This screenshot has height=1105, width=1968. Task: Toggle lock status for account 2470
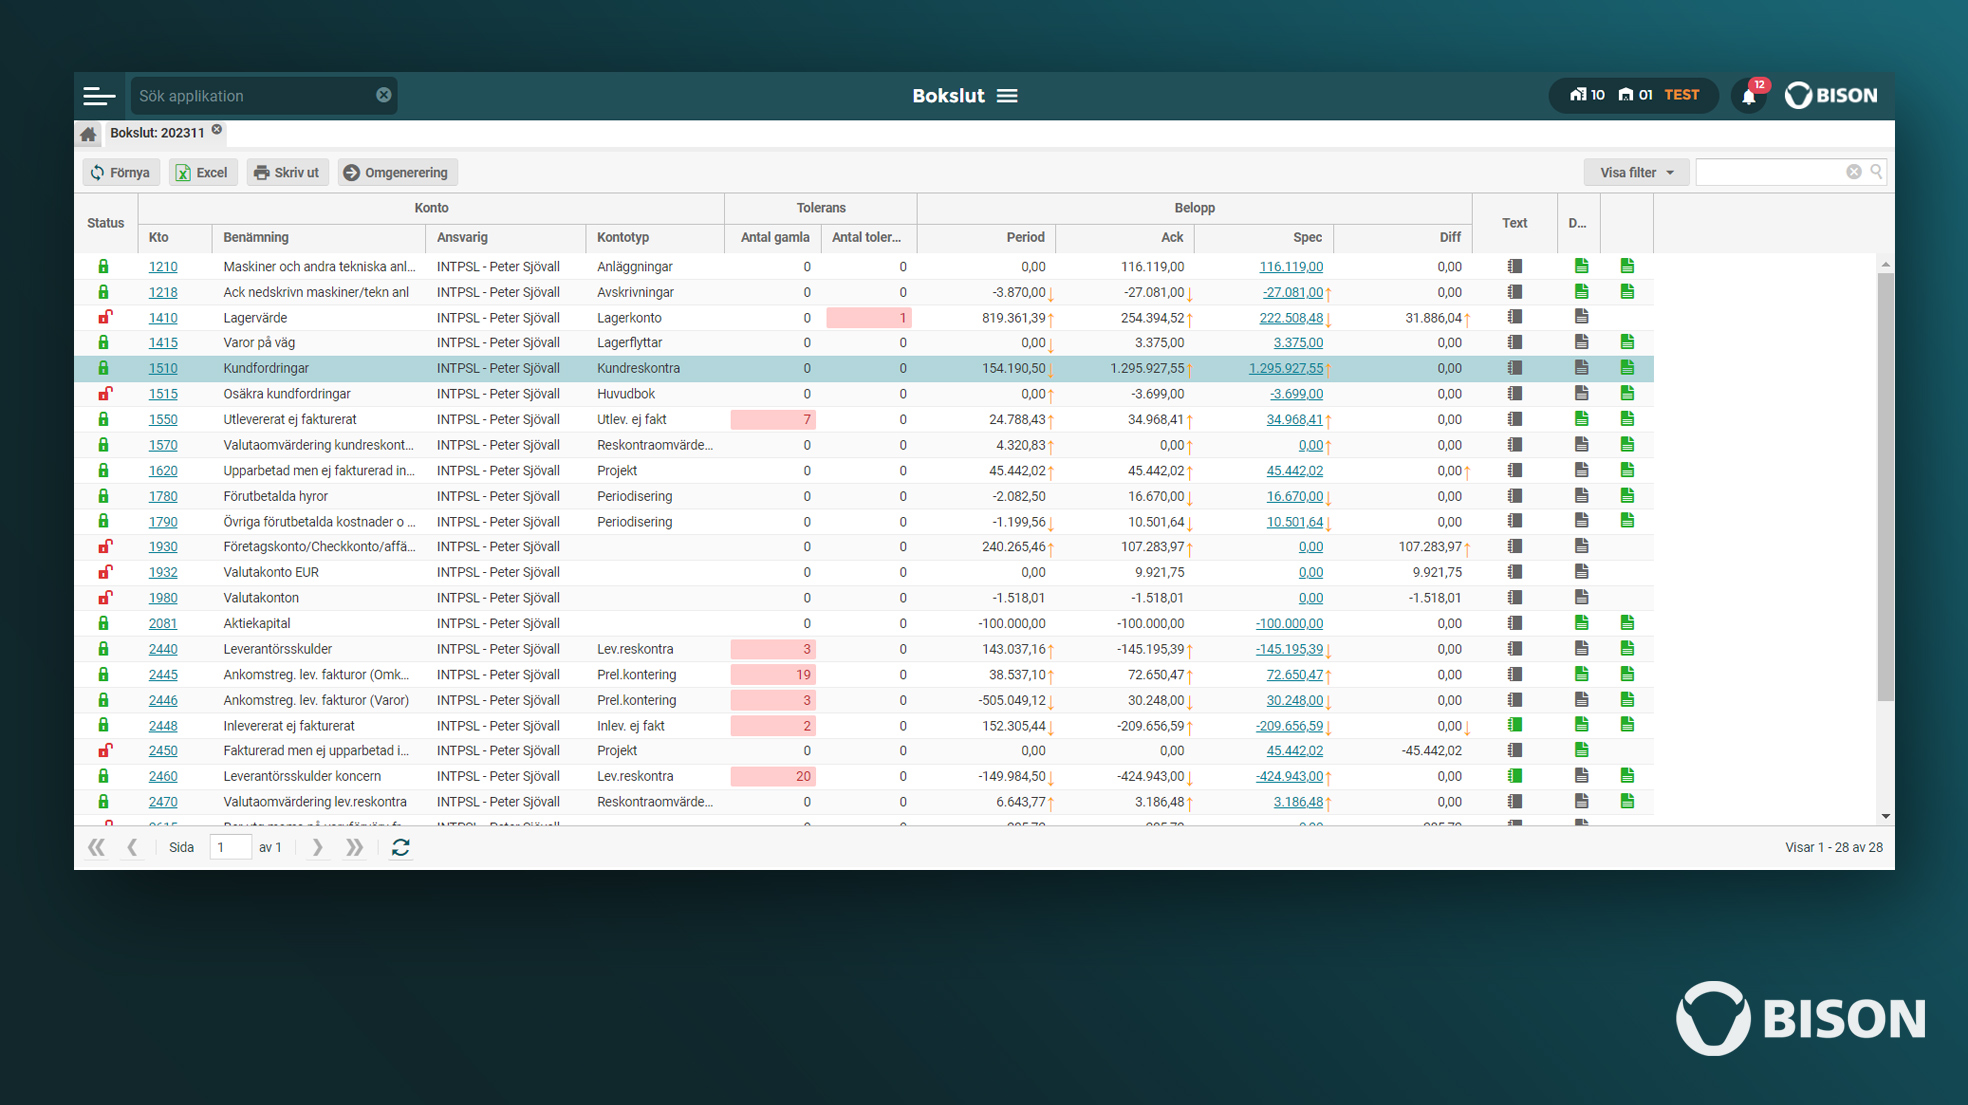pos(103,801)
